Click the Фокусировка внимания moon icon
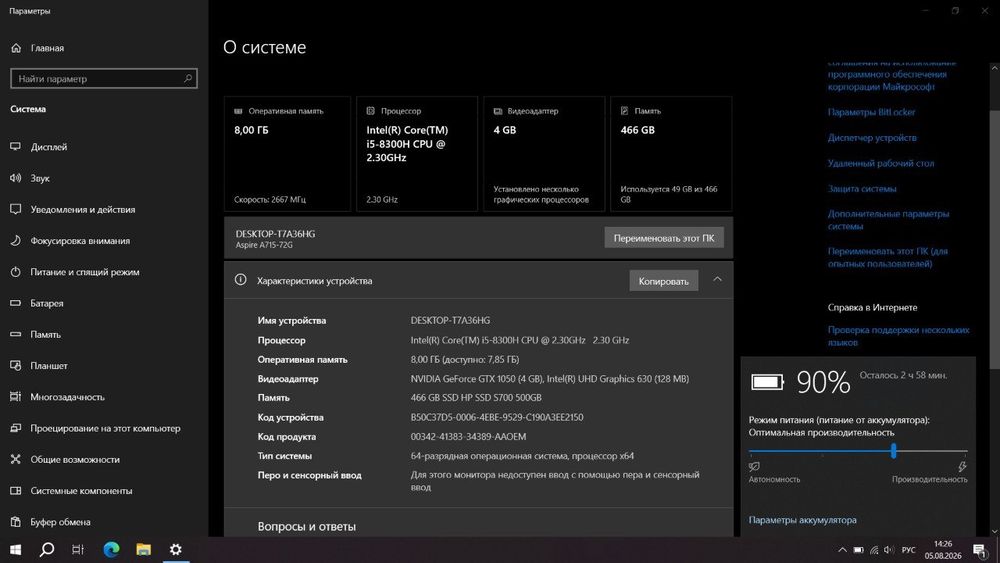Image resolution: width=1000 pixels, height=563 pixels. point(16,240)
